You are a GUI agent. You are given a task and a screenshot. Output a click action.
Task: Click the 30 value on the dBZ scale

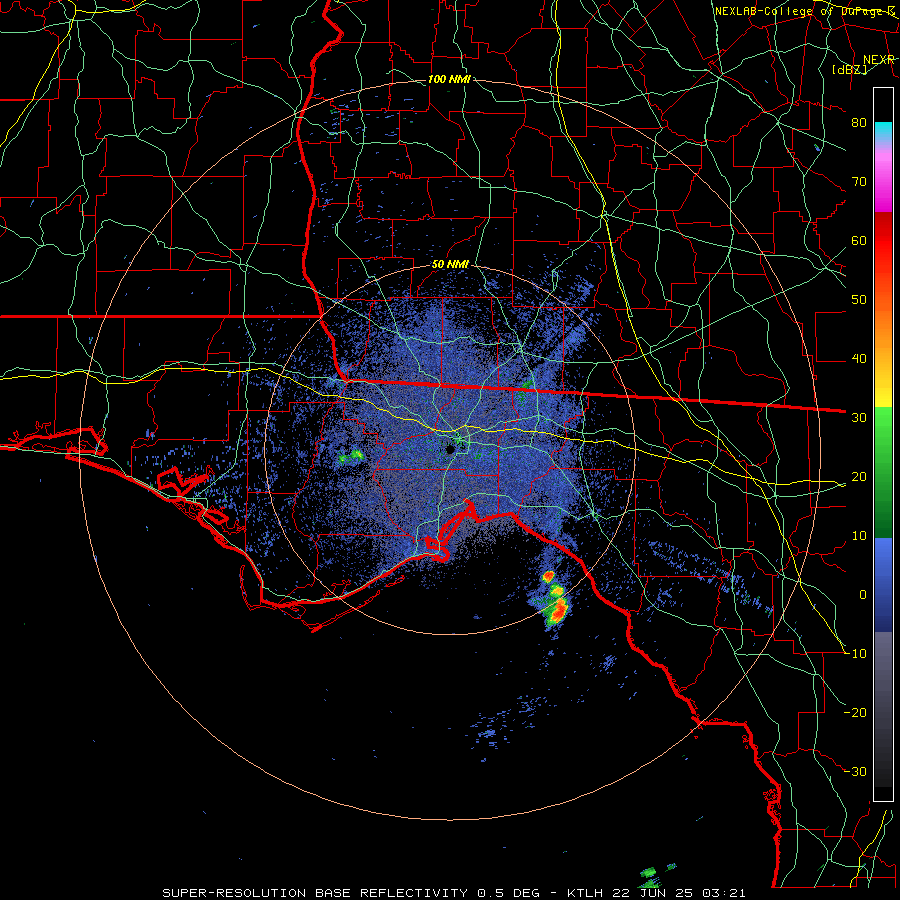tap(859, 418)
